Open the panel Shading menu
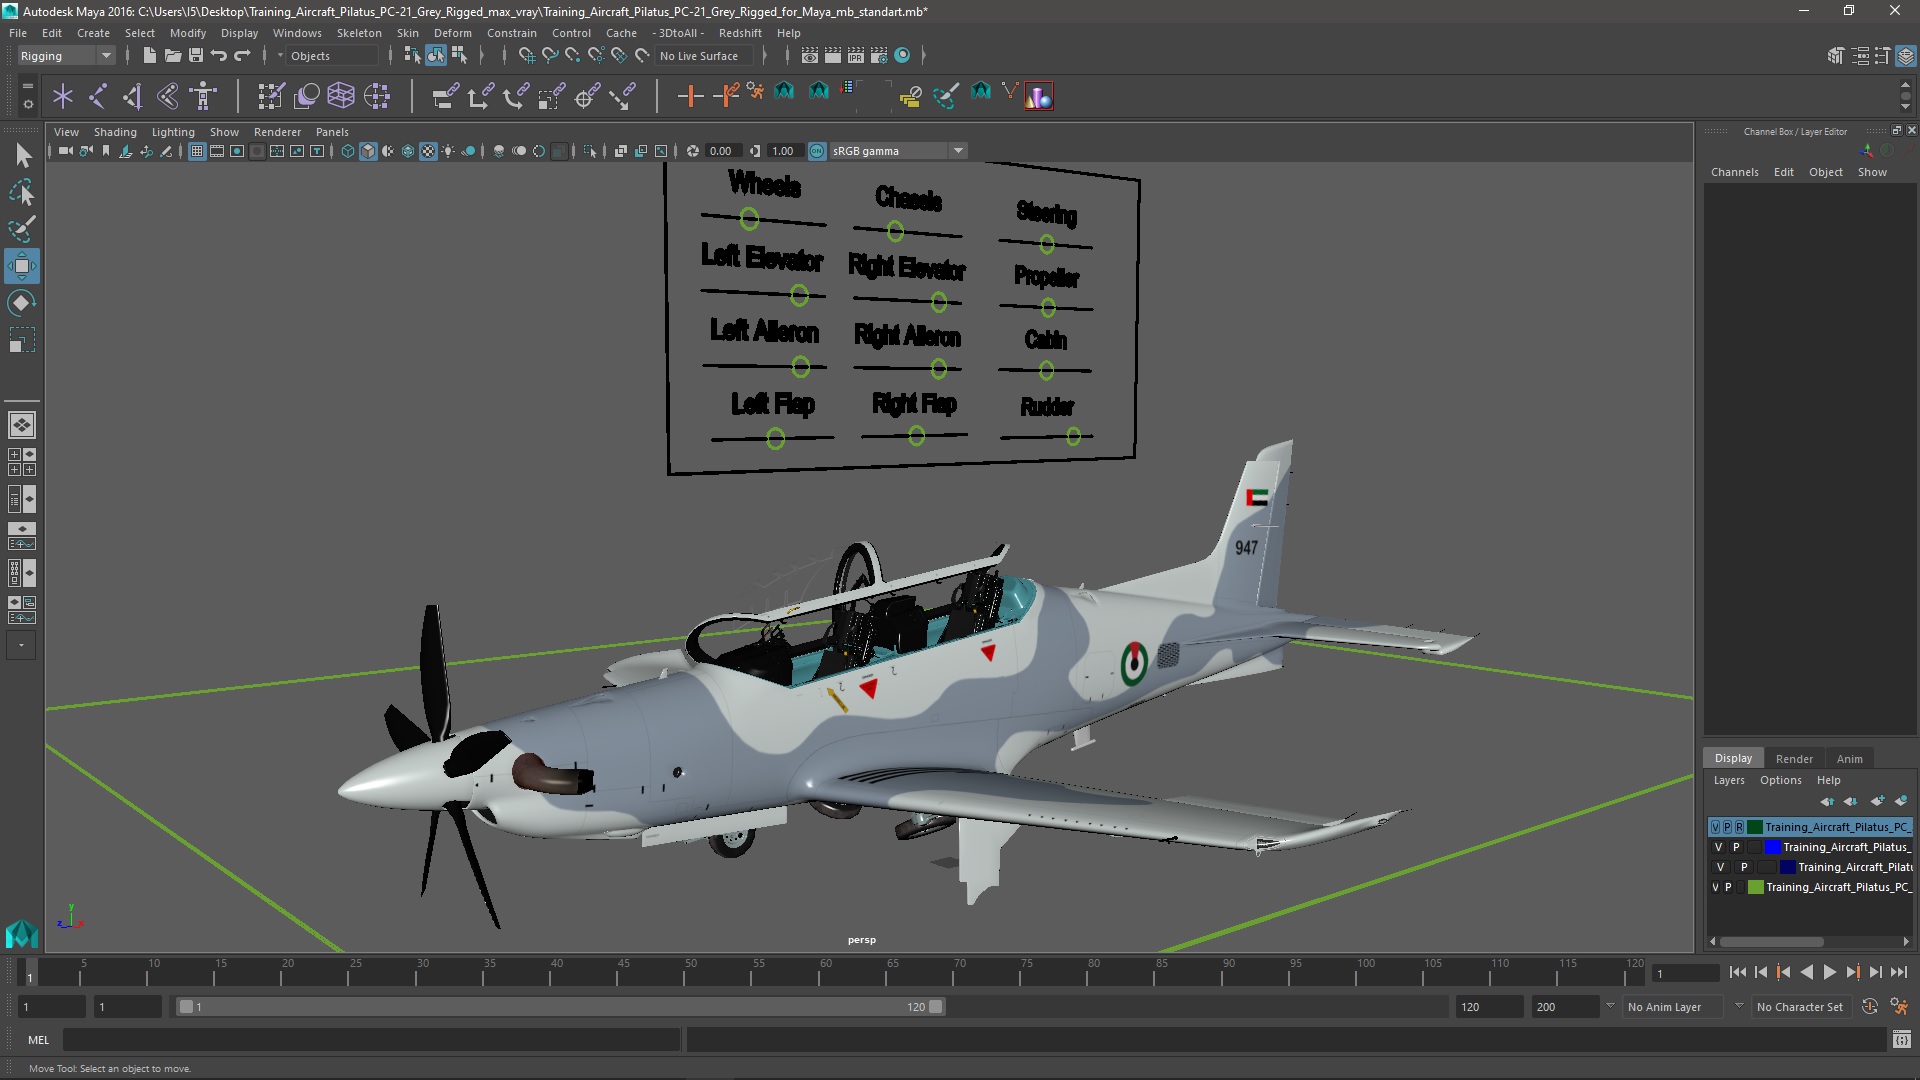Screen dimensions: 1920x1080 pos(115,132)
